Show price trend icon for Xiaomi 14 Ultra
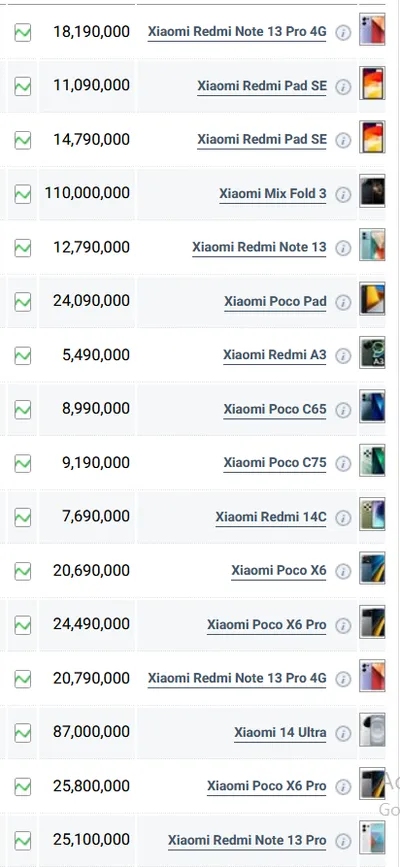 click(23, 733)
